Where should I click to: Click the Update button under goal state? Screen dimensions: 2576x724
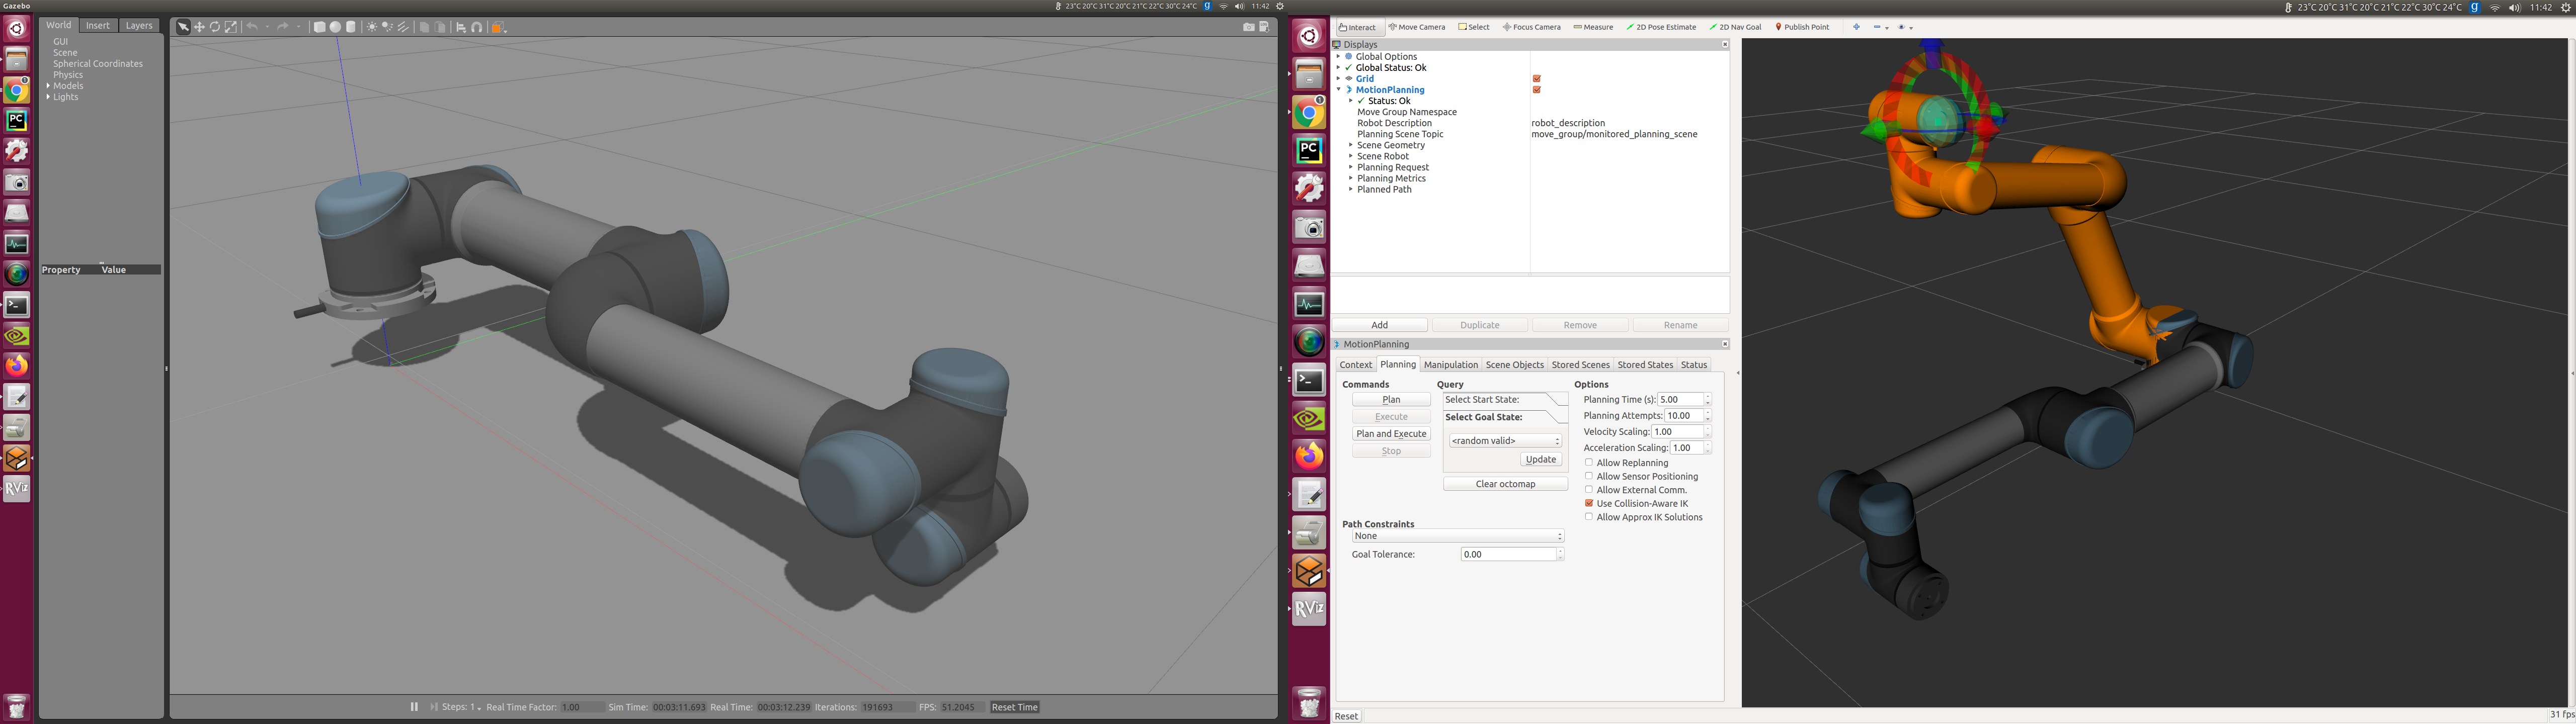[1541, 460]
